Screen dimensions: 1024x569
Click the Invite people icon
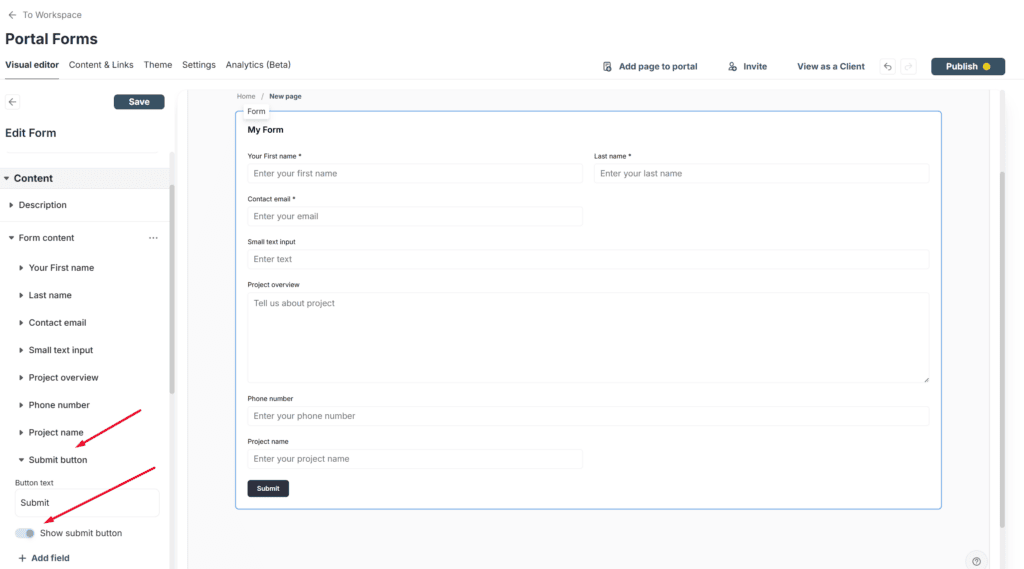[732, 67]
